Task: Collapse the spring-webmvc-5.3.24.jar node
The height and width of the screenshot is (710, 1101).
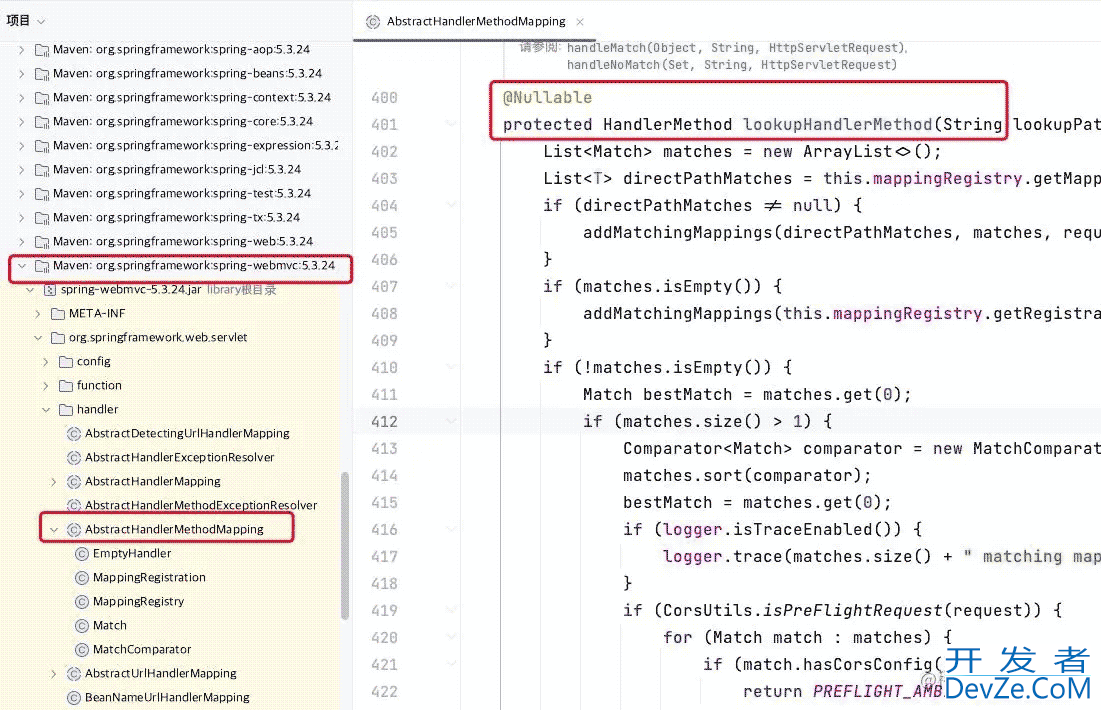Action: (x=30, y=290)
